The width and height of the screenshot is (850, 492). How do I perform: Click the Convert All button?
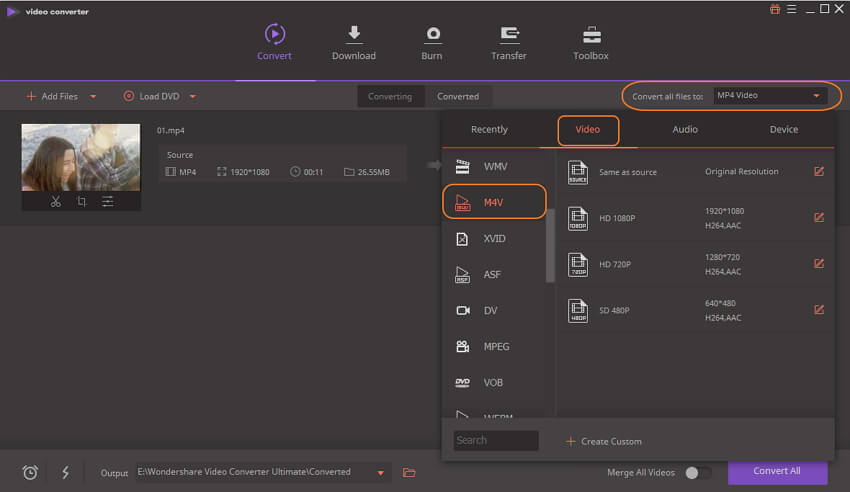(x=777, y=472)
